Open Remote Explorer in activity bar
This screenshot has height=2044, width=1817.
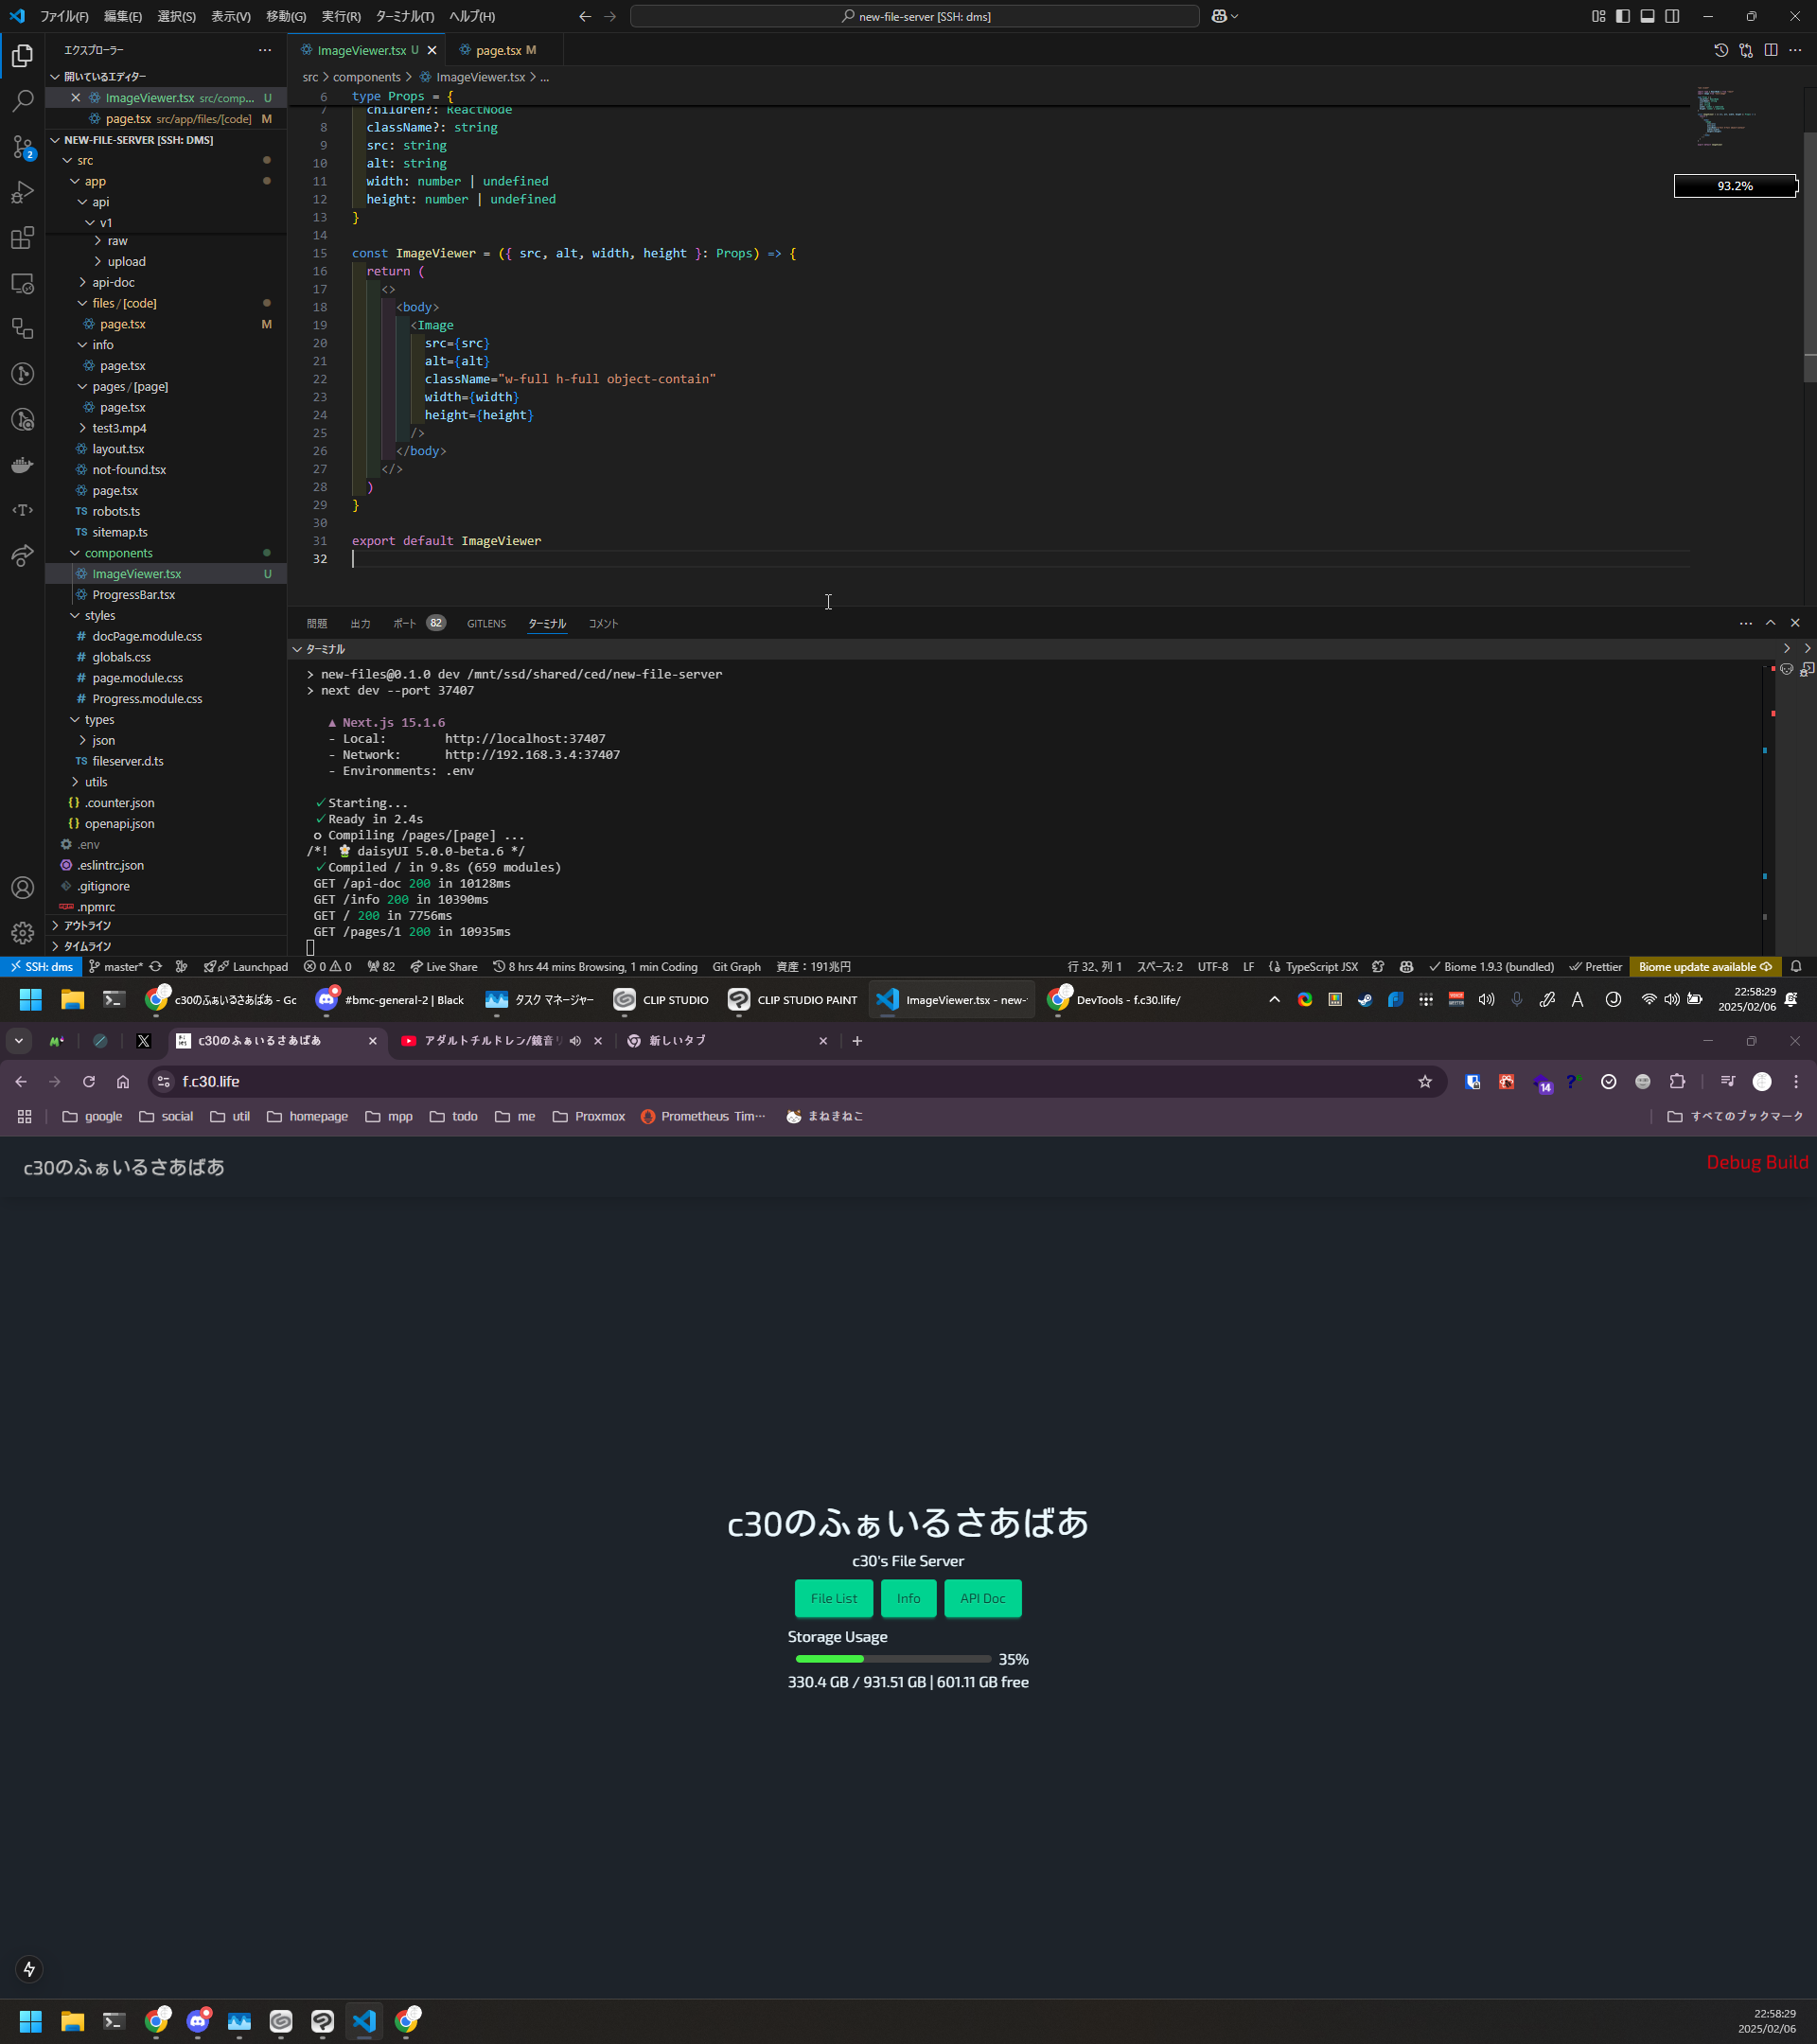pos(22,284)
